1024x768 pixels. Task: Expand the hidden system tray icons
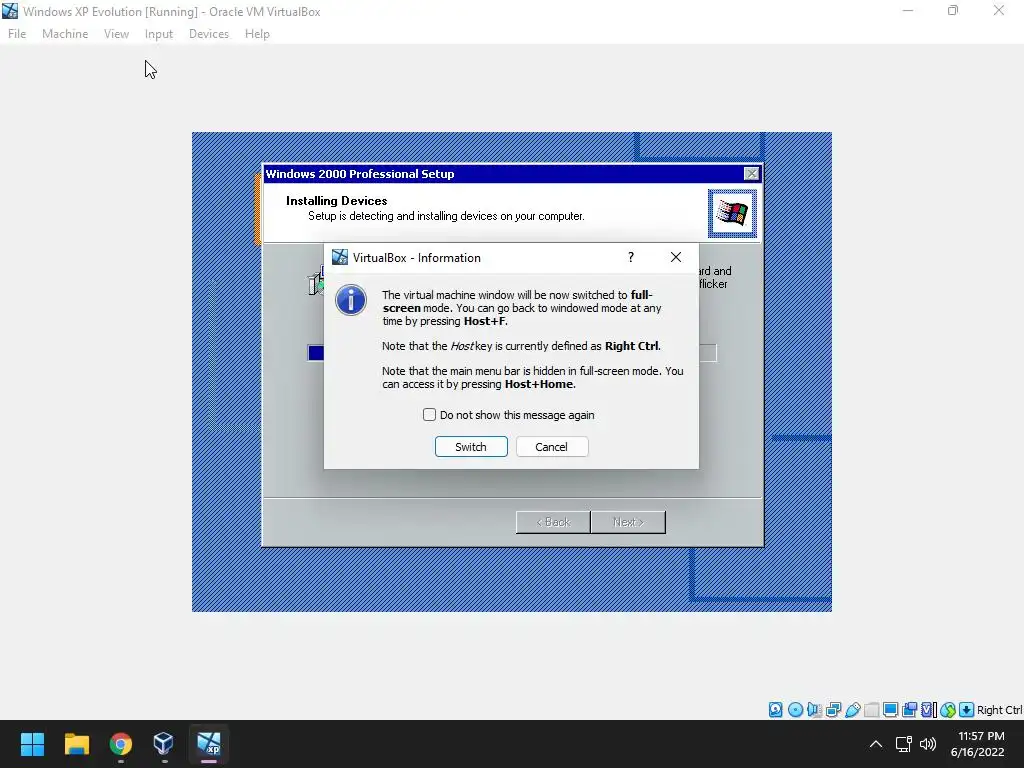[876, 744]
